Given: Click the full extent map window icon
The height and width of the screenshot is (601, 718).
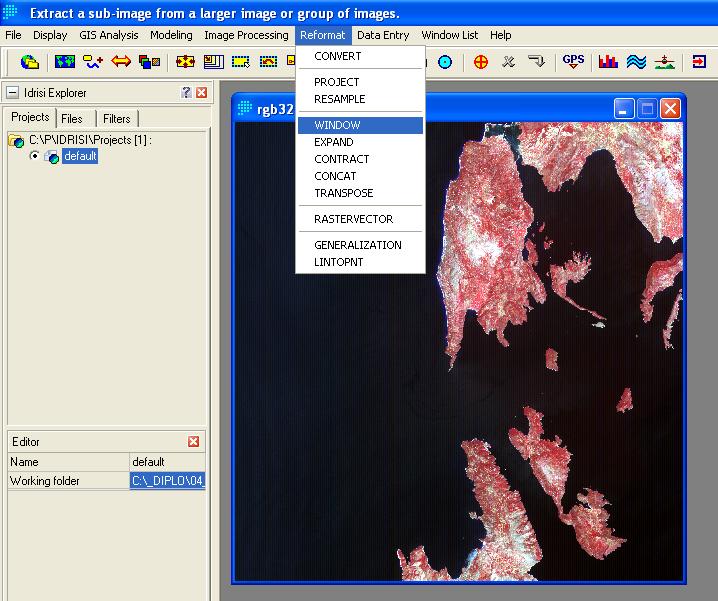Looking at the screenshot, I should [213, 61].
